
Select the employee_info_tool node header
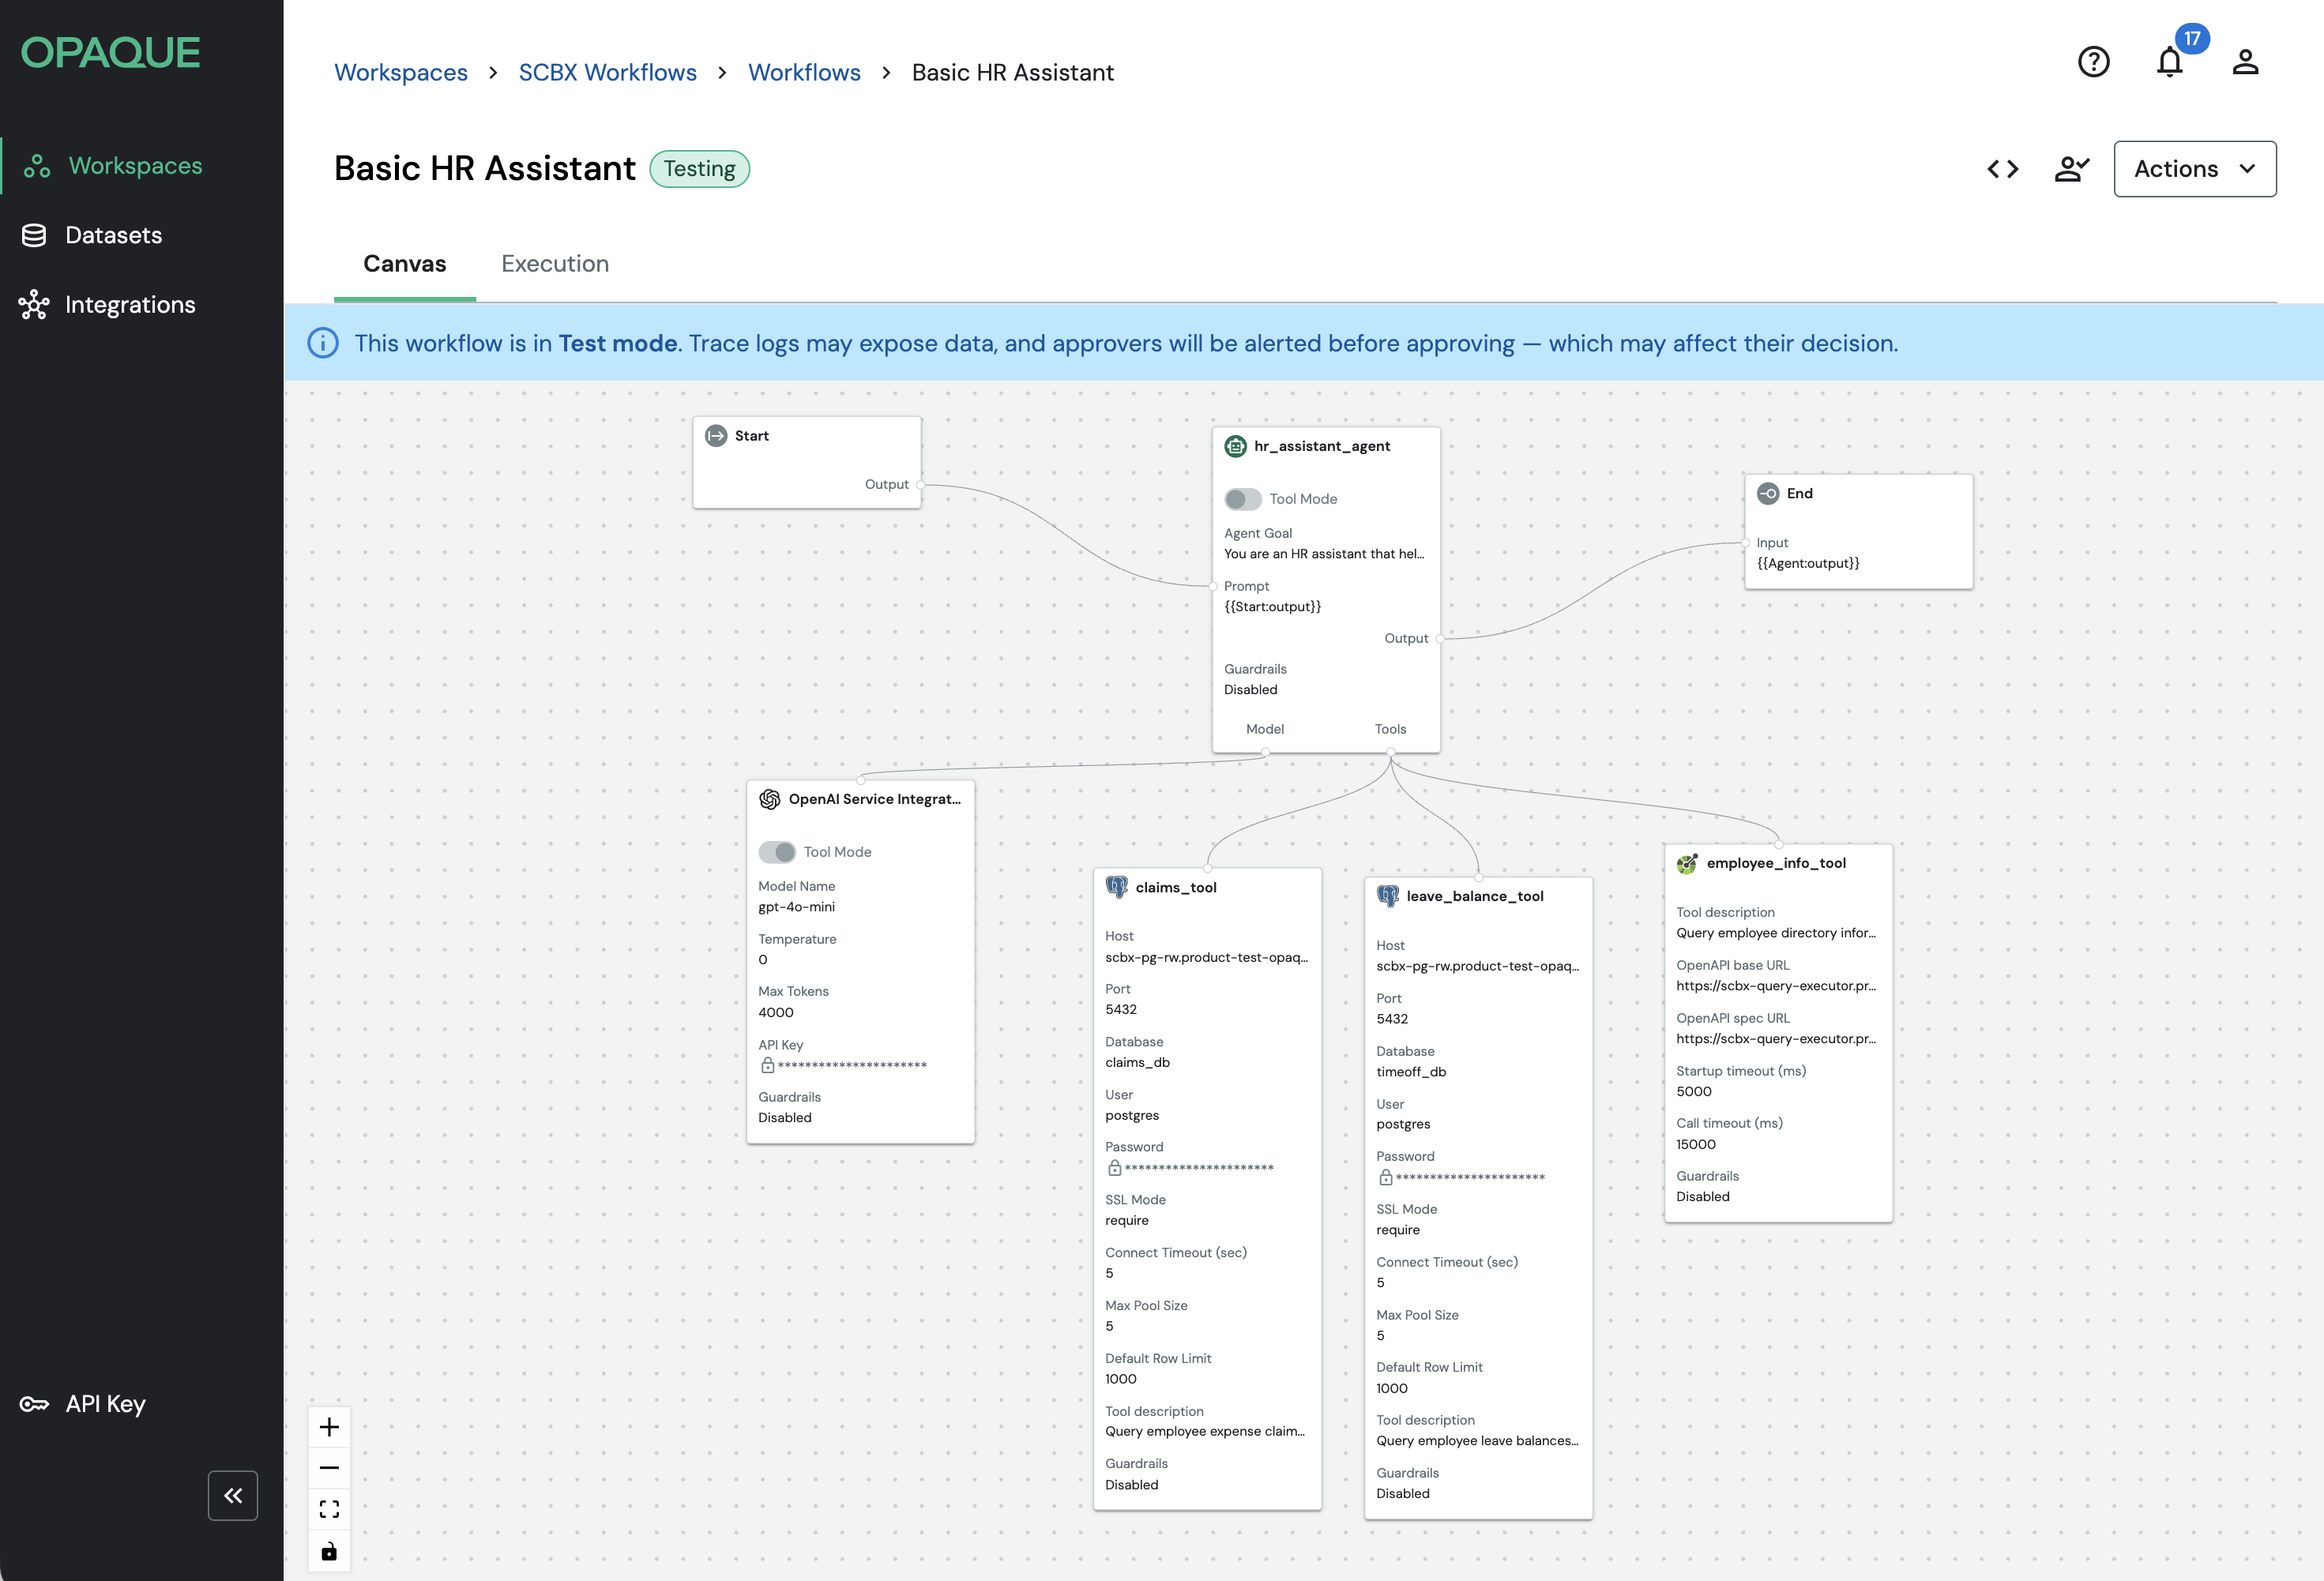pyautogui.click(x=1775, y=863)
